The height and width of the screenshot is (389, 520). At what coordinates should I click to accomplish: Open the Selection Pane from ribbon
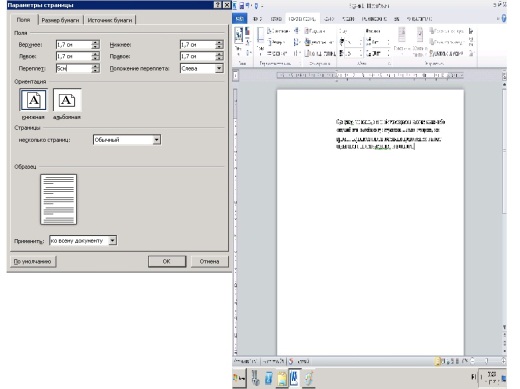pyautogui.click(x=447, y=53)
